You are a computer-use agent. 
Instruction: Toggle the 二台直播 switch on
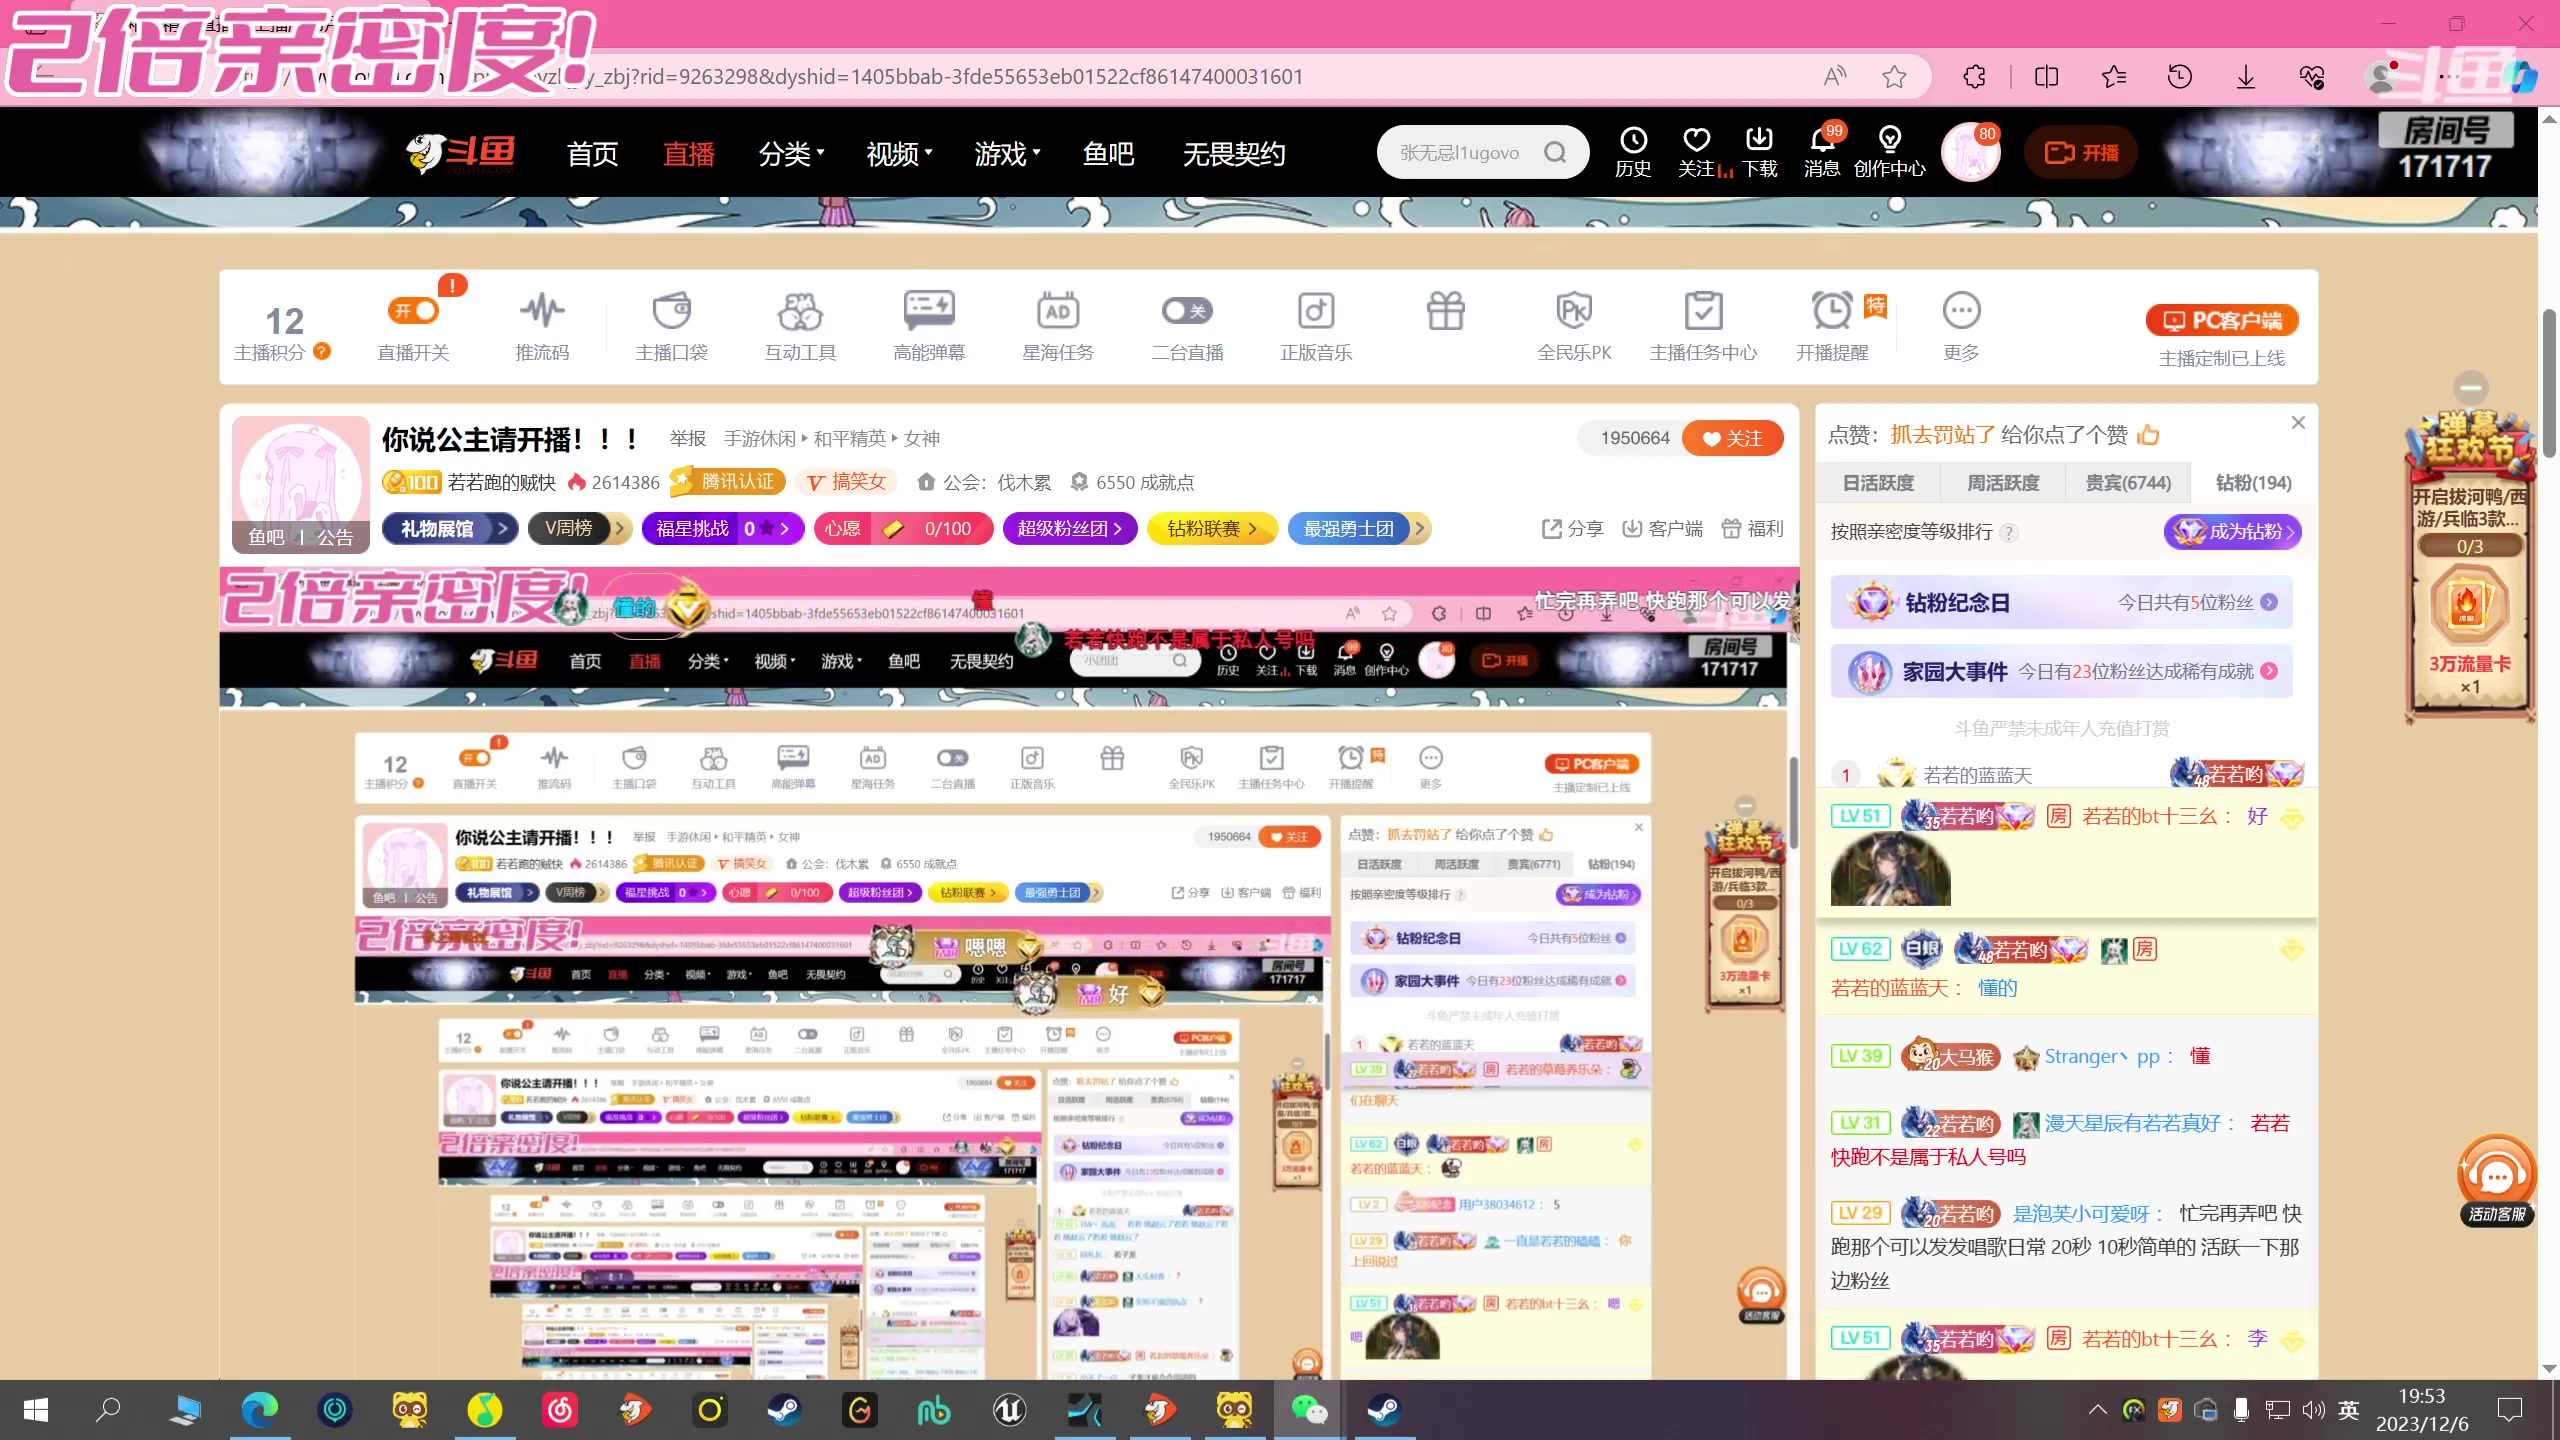(1186, 311)
